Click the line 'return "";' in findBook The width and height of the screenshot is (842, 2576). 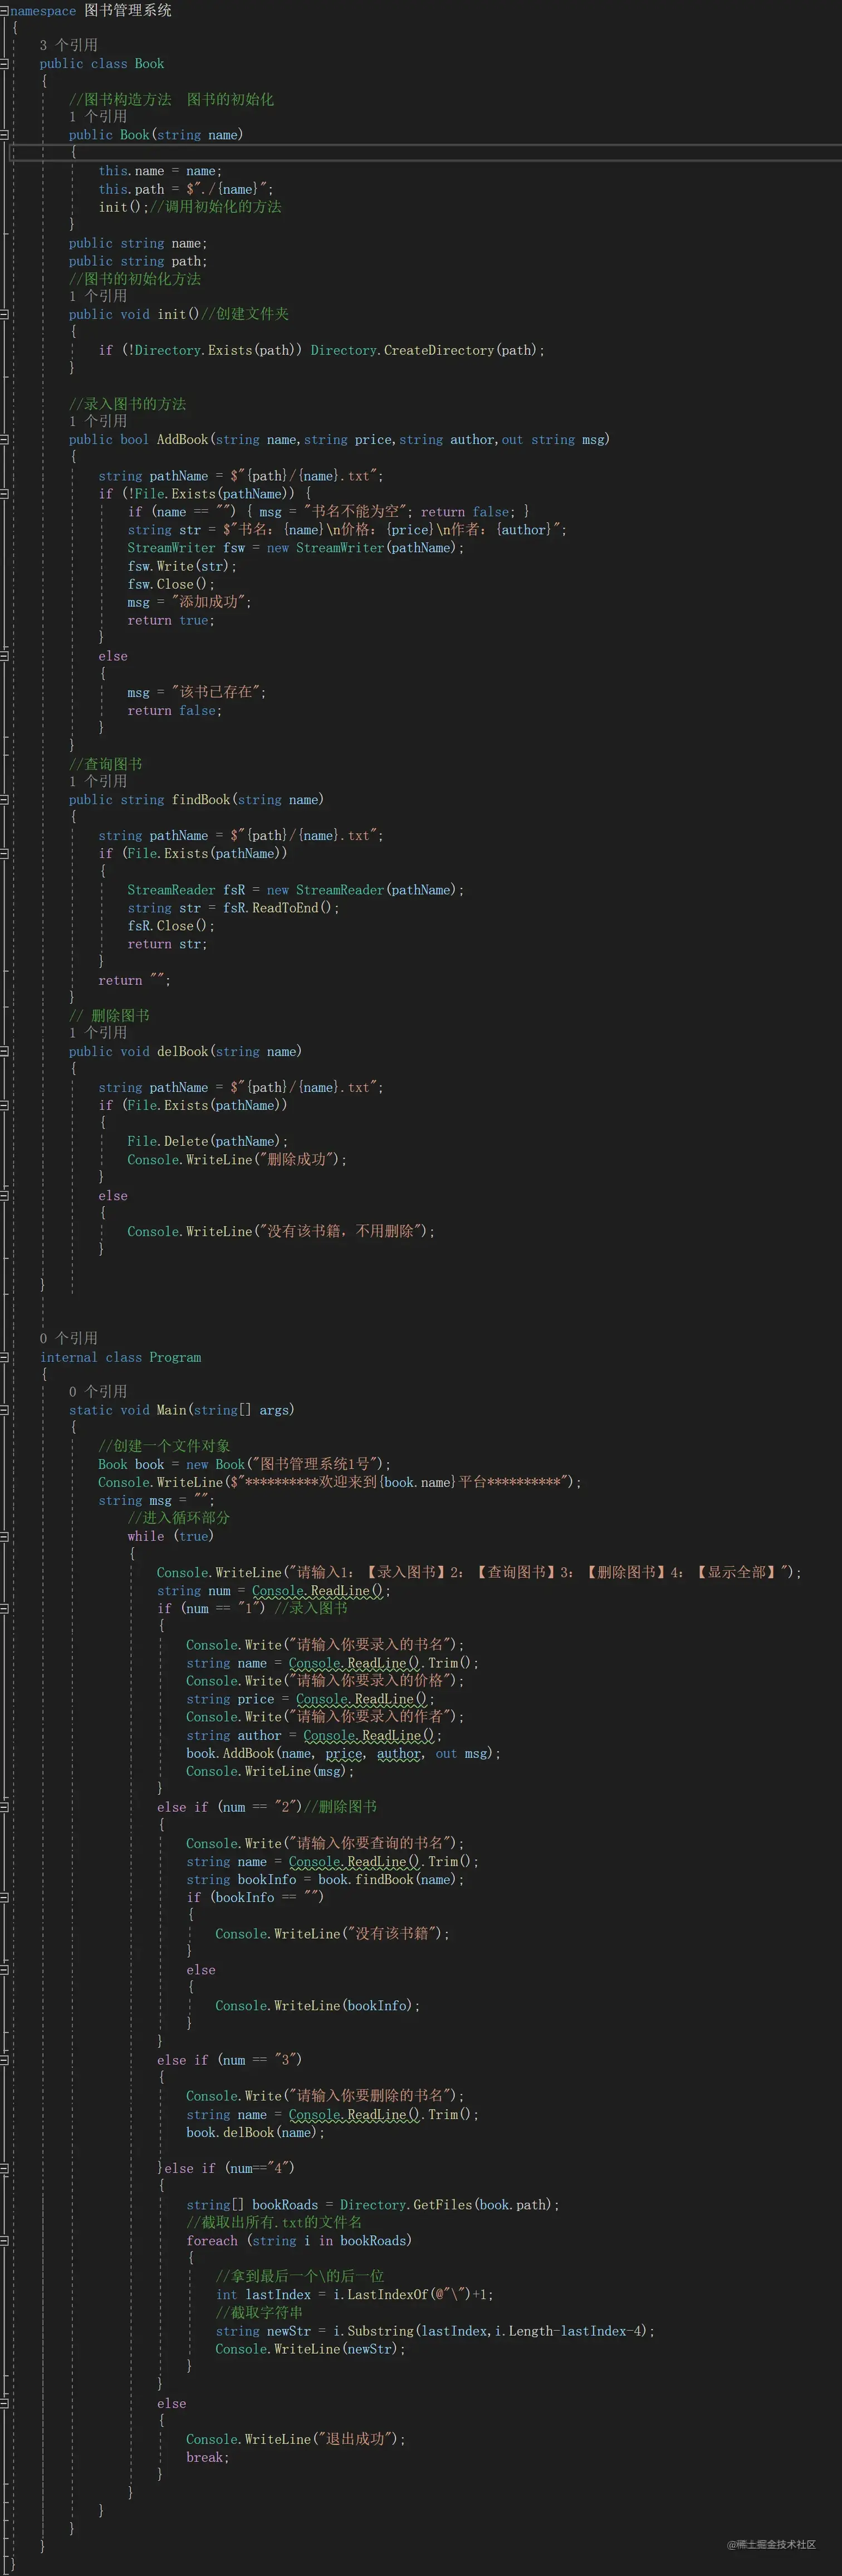coord(134,980)
